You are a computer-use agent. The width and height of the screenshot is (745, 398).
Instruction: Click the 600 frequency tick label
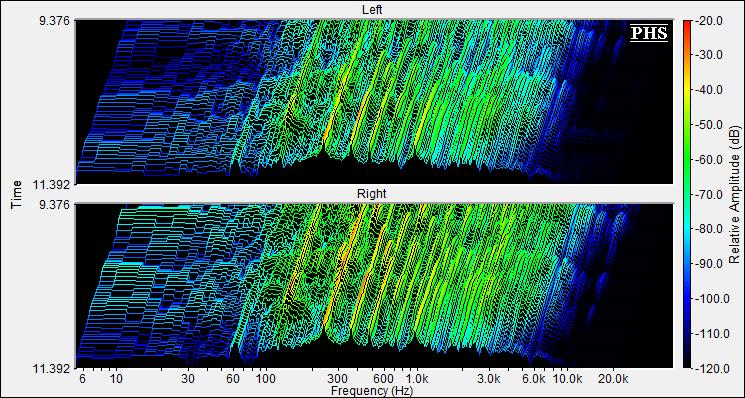click(383, 379)
